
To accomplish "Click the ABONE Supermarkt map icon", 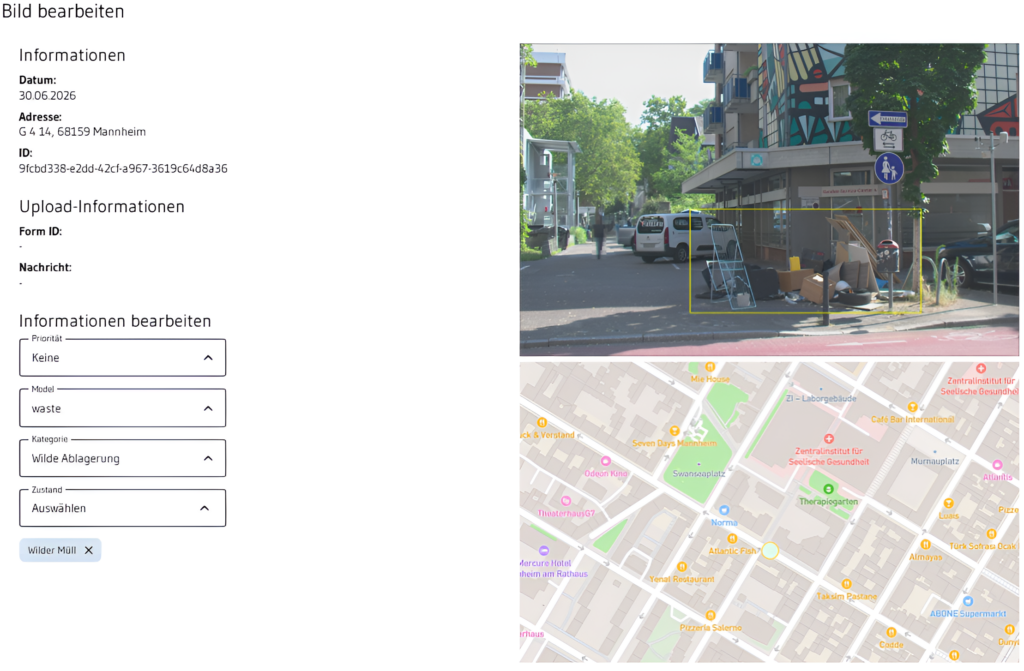I will tap(968, 601).
